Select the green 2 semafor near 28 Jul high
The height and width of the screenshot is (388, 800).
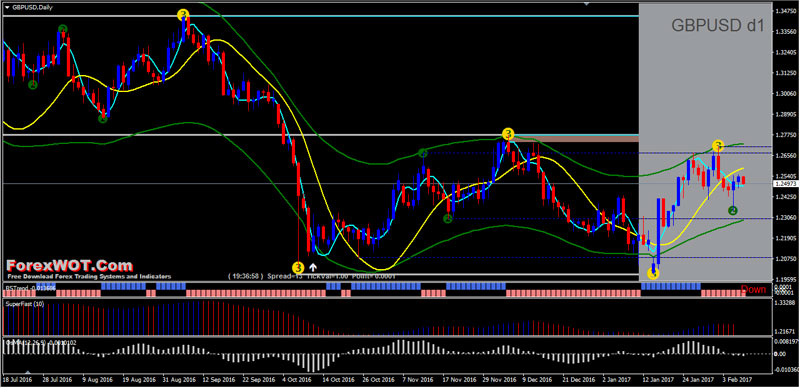(x=62, y=29)
